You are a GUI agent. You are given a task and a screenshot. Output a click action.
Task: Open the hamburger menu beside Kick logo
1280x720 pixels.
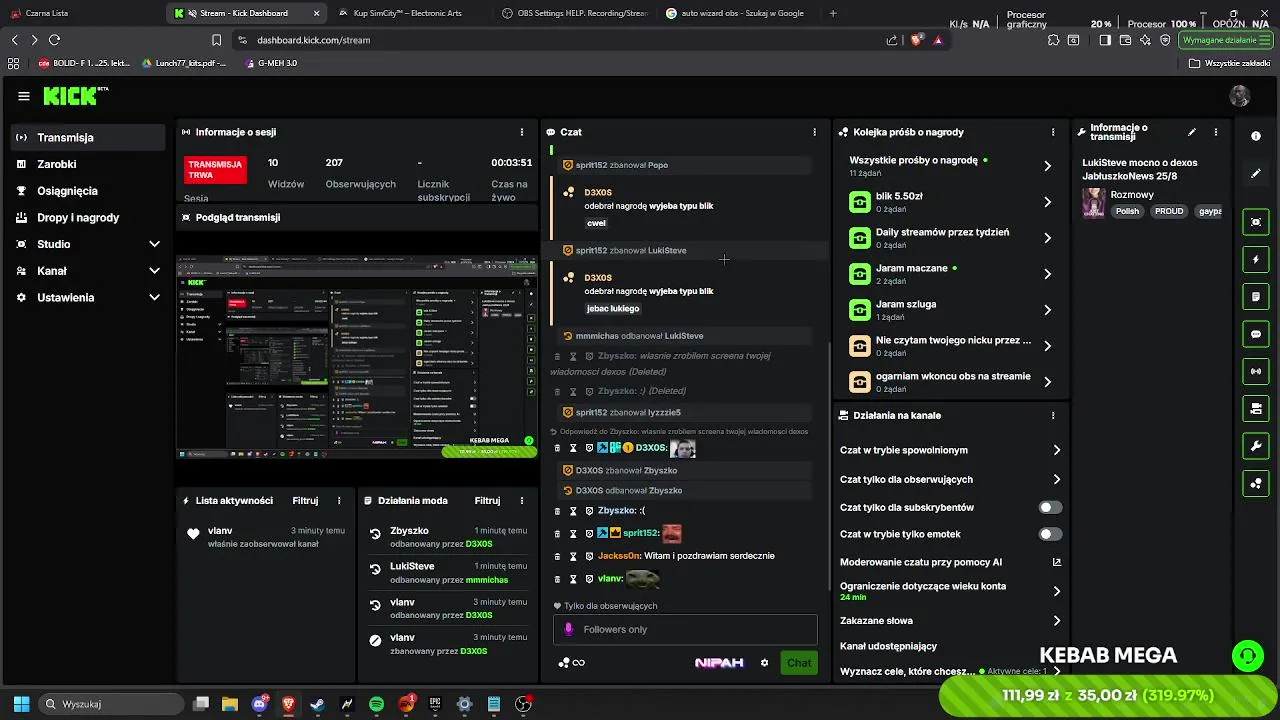[x=24, y=96]
